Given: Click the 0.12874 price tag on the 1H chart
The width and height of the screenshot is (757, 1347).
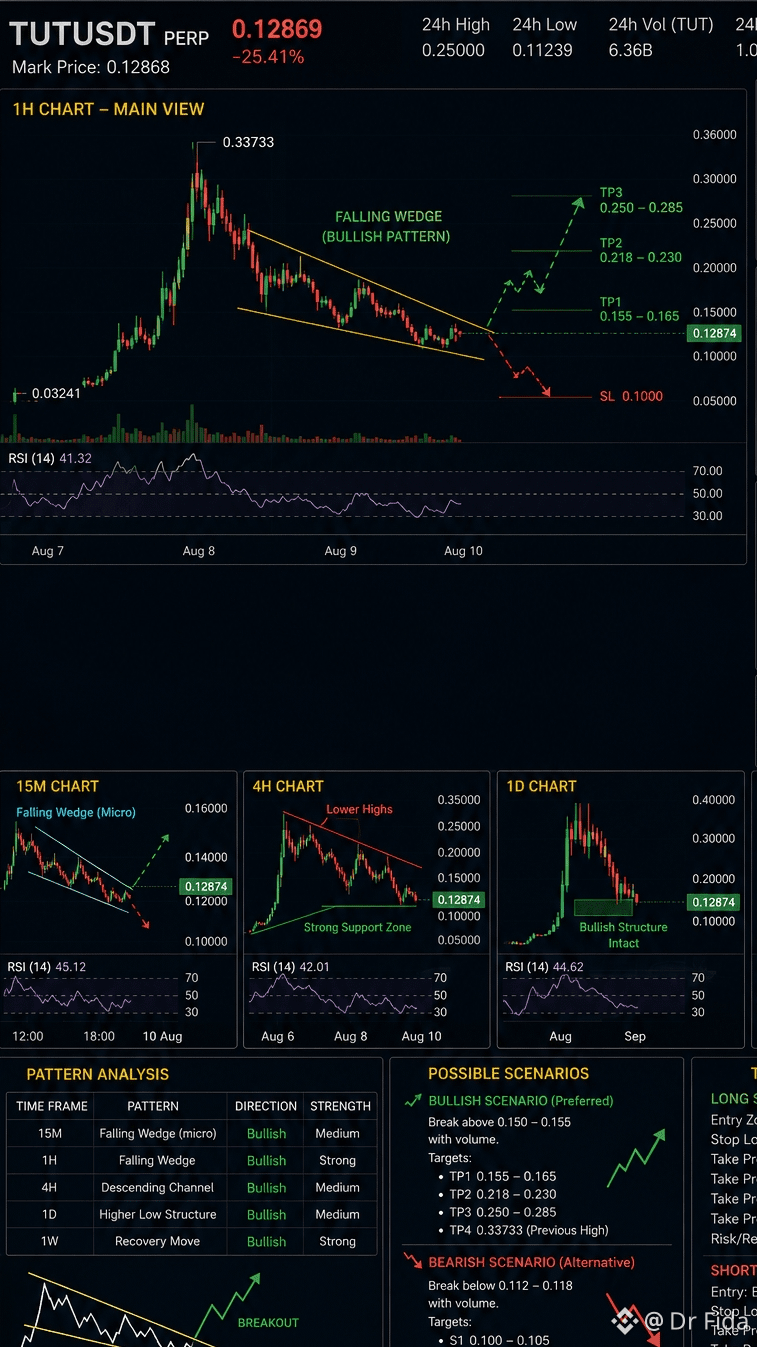Looking at the screenshot, I should (714, 333).
